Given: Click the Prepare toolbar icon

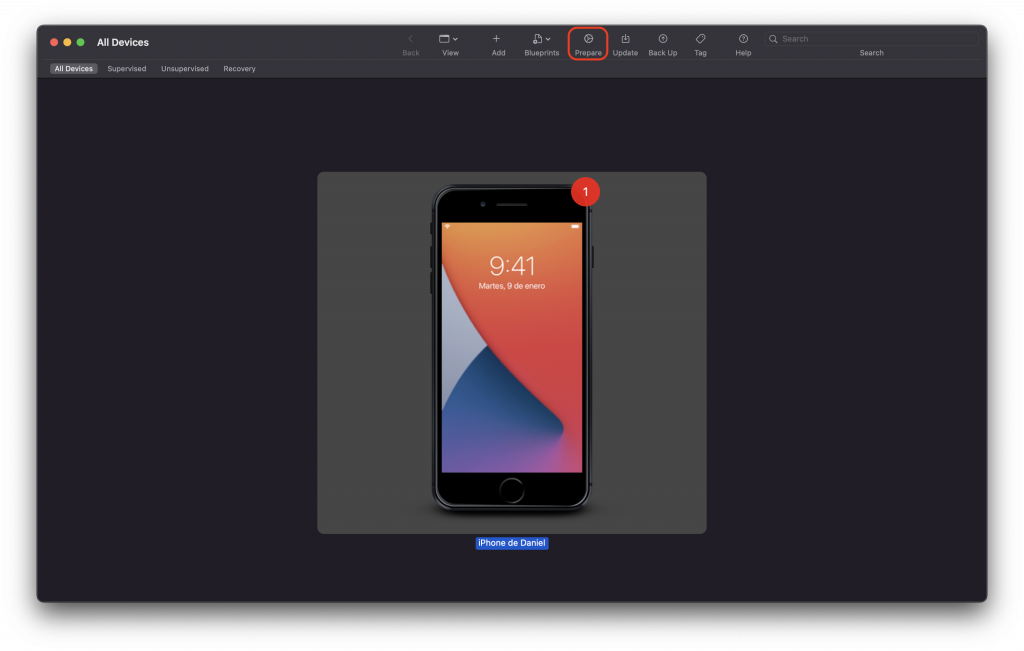Looking at the screenshot, I should click(588, 39).
